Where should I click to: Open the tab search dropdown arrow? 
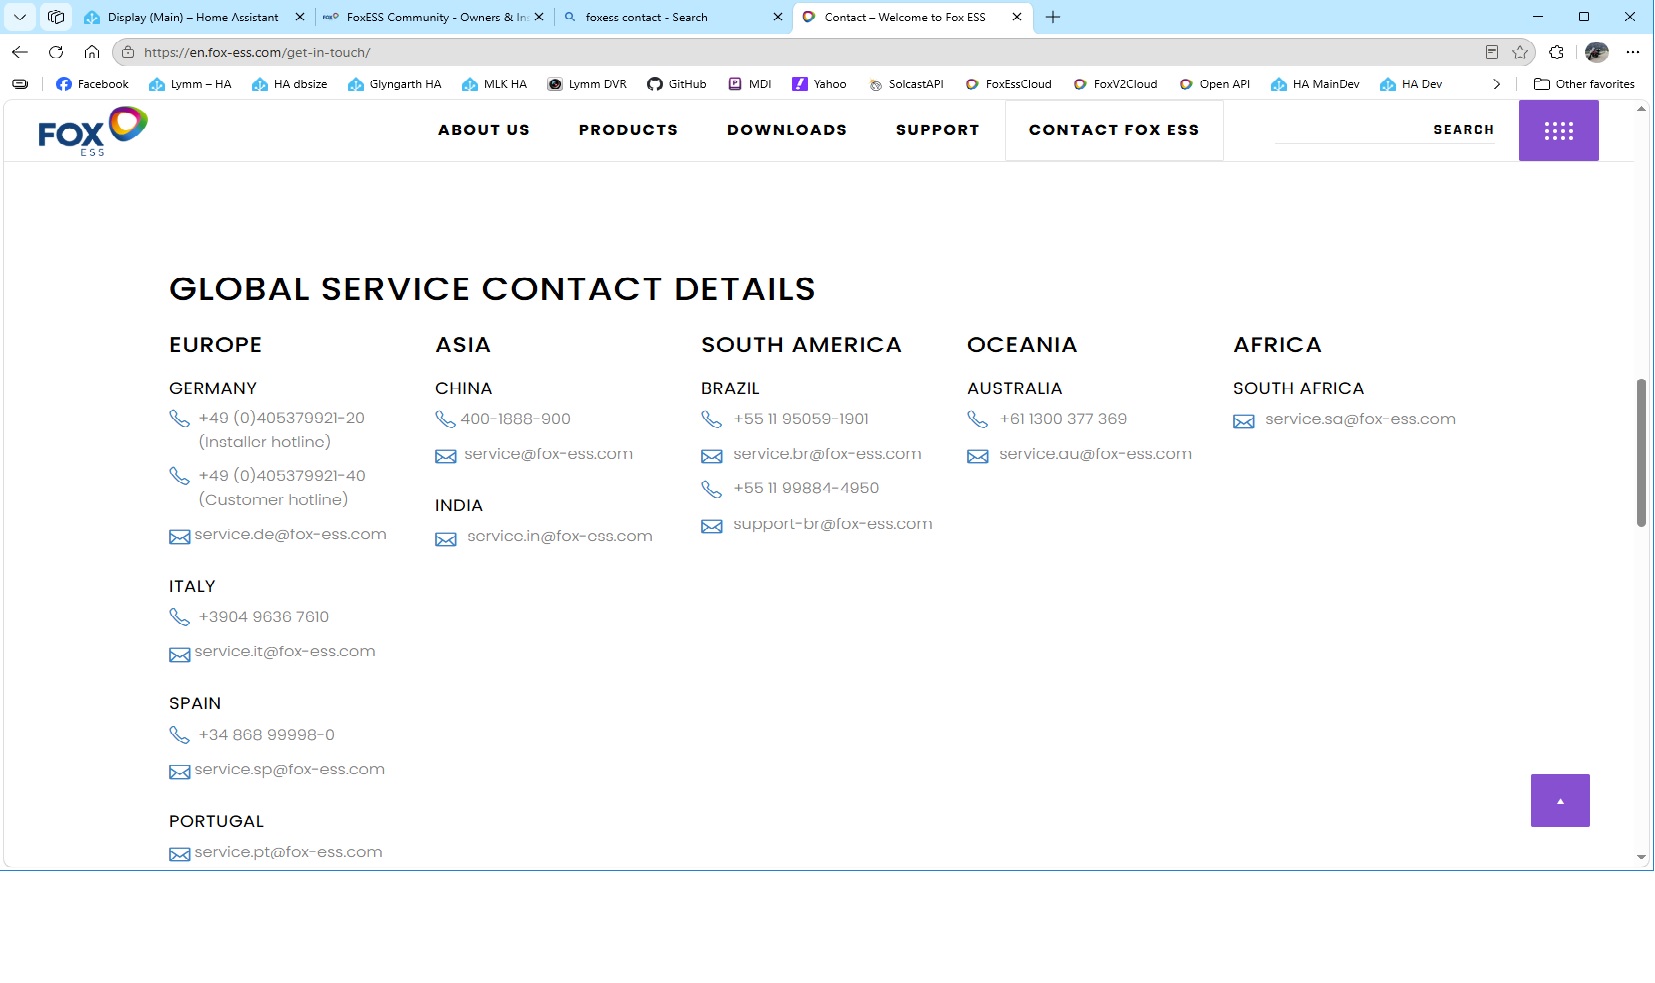point(20,17)
